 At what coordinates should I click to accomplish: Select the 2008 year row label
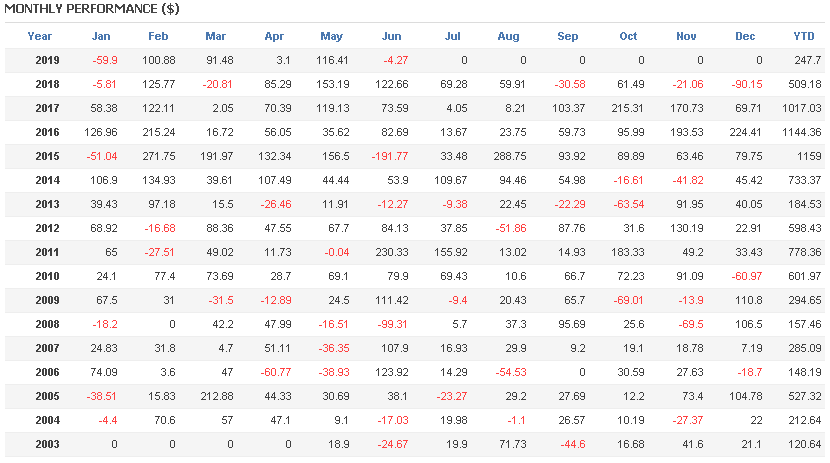tap(47, 324)
